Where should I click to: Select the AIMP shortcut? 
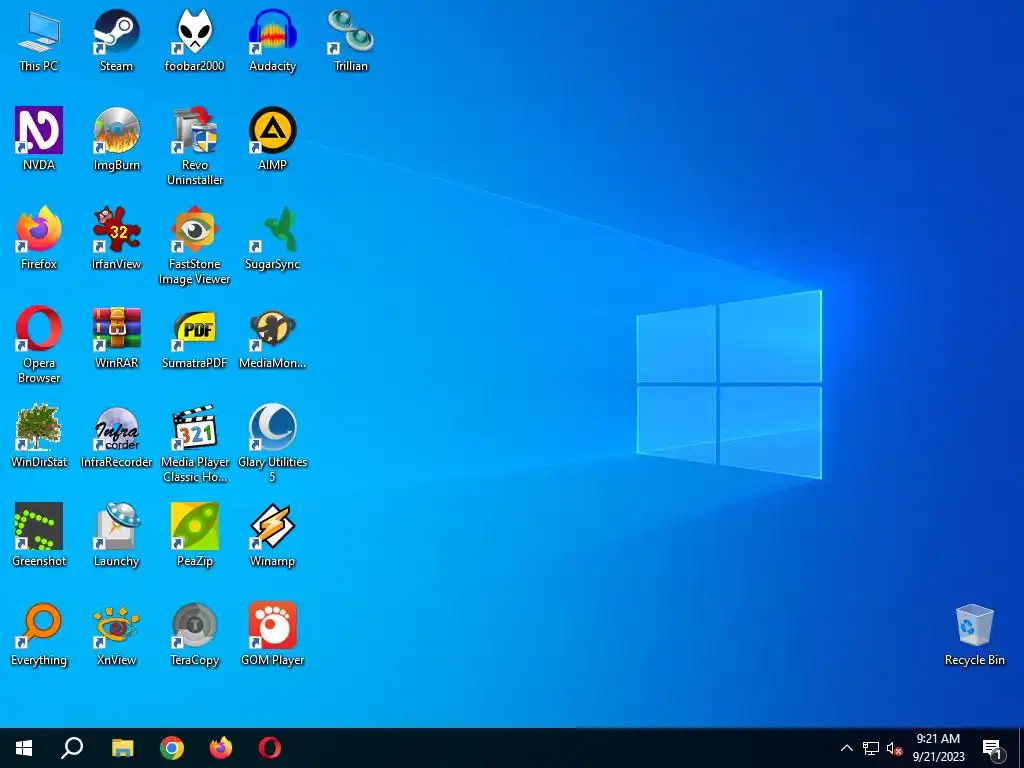point(272,138)
